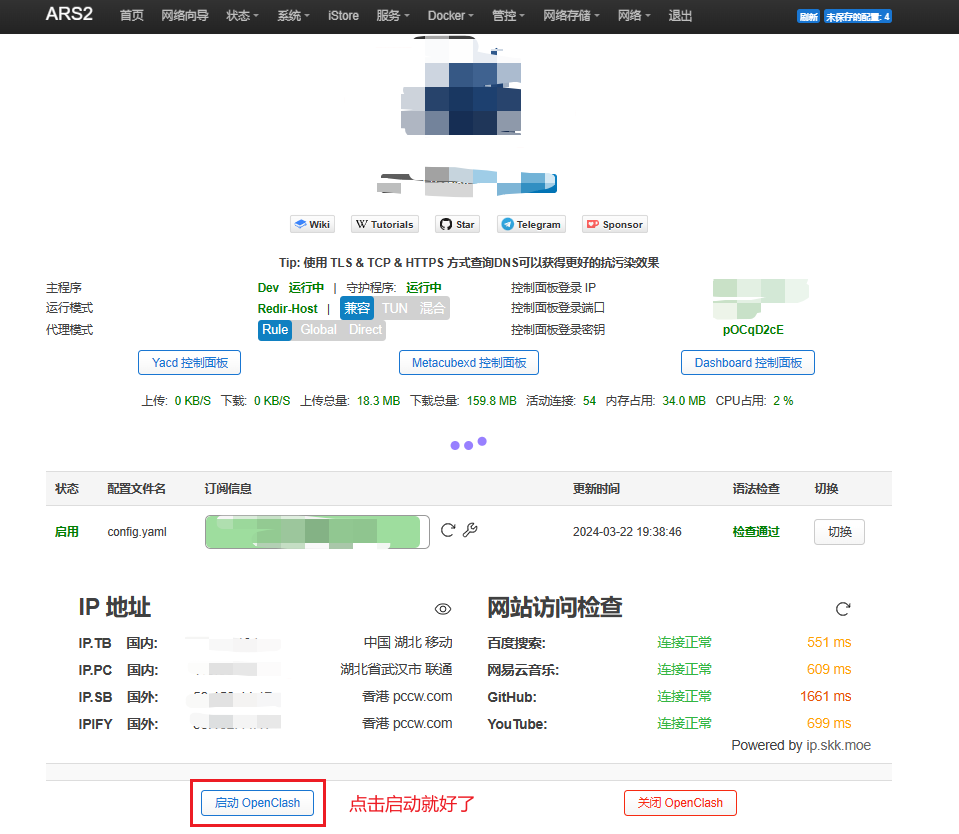This screenshot has height=834, width=959.
Task: Expand the 网络存储 menu
Action: [x=571, y=16]
